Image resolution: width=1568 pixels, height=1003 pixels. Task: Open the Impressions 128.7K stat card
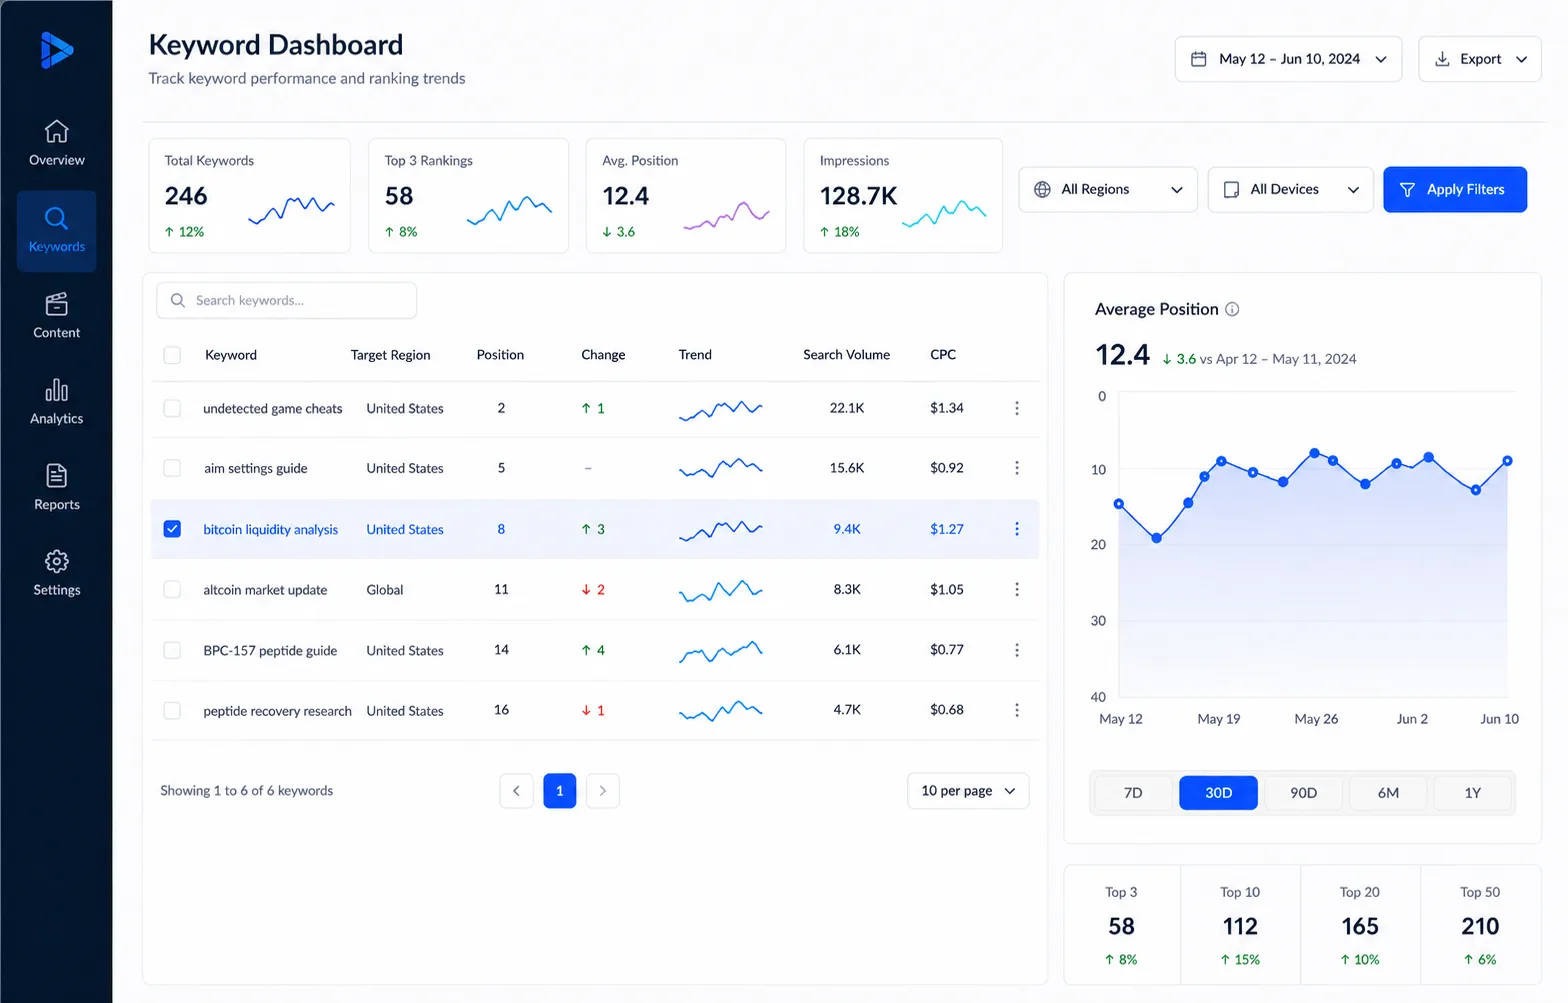click(903, 195)
